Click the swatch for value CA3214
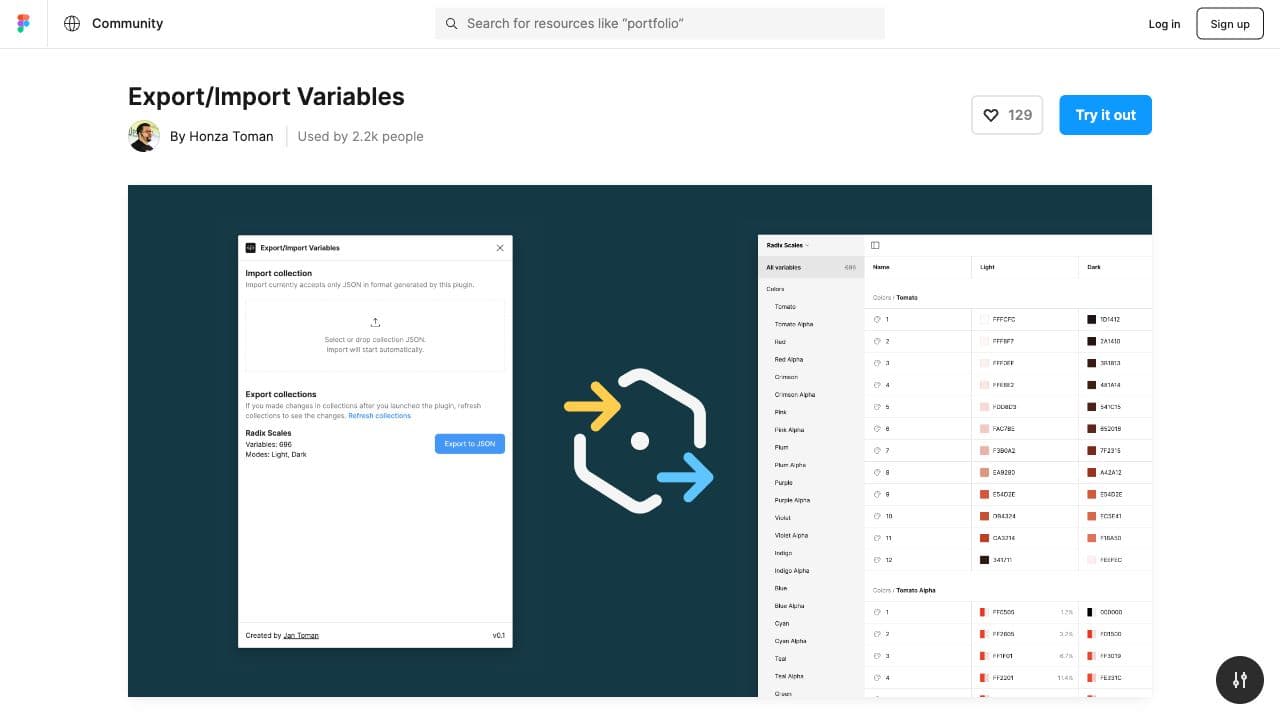The width and height of the screenshot is (1280, 720). click(x=985, y=538)
